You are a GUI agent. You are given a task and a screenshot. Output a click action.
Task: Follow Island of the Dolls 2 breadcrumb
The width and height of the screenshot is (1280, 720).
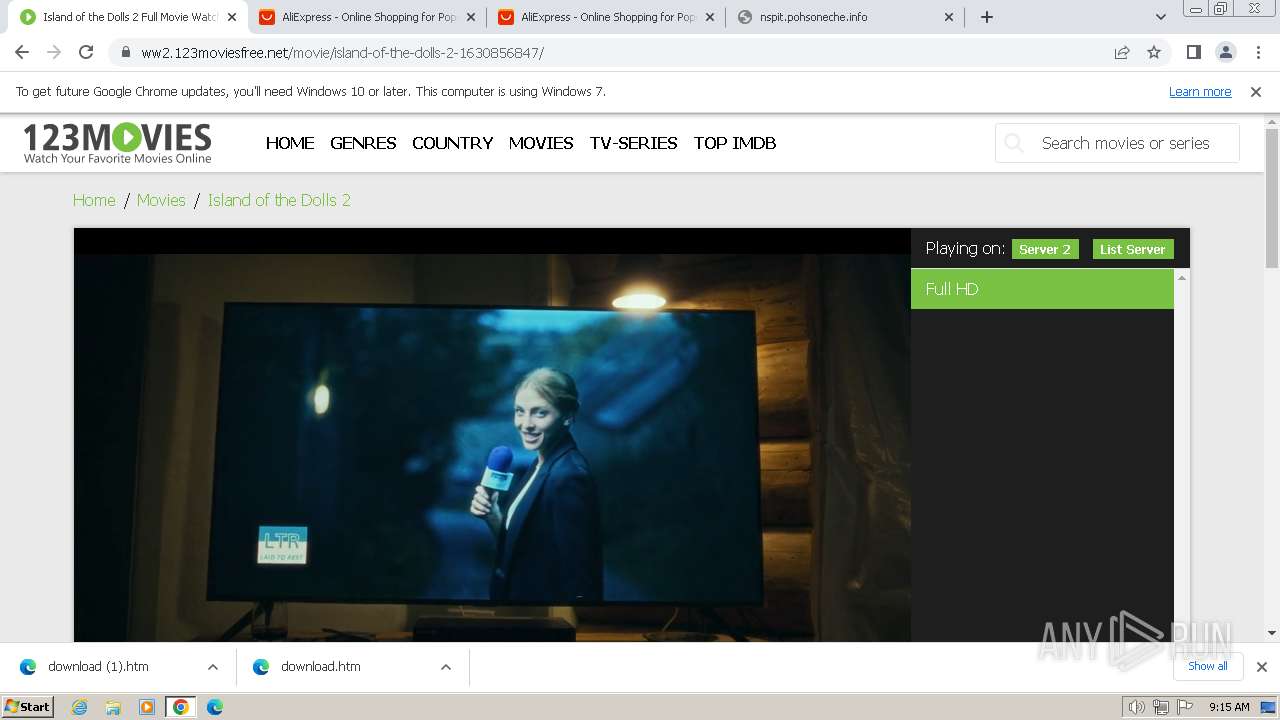[279, 200]
